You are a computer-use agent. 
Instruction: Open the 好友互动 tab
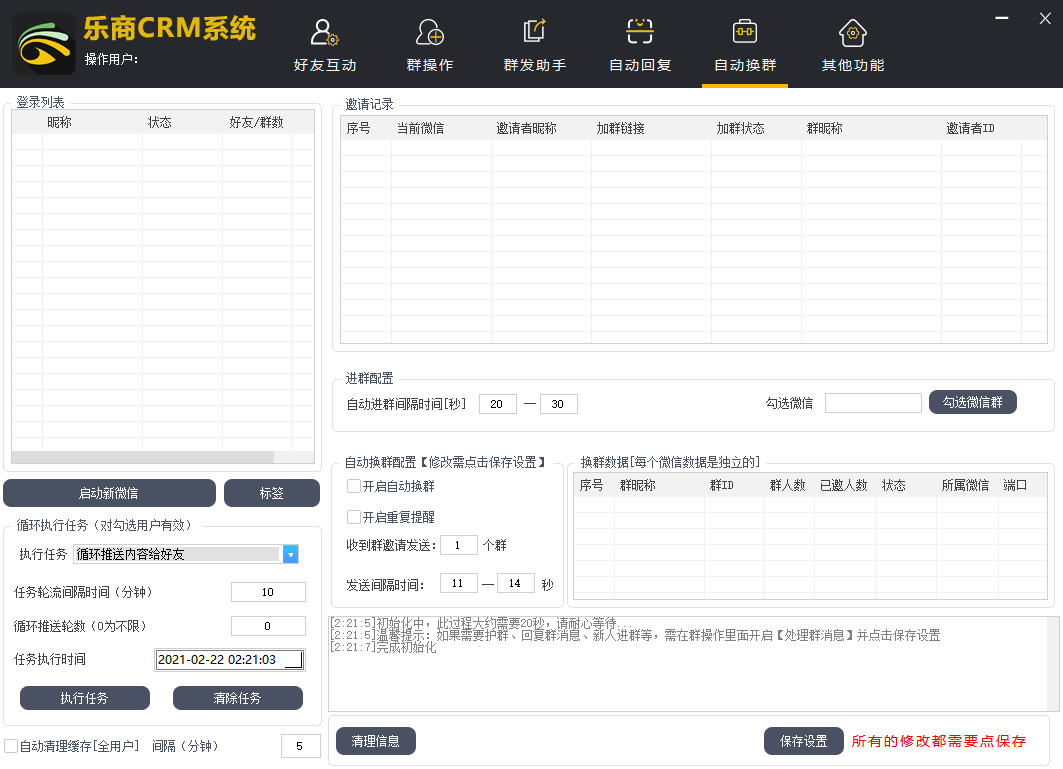(x=325, y=65)
